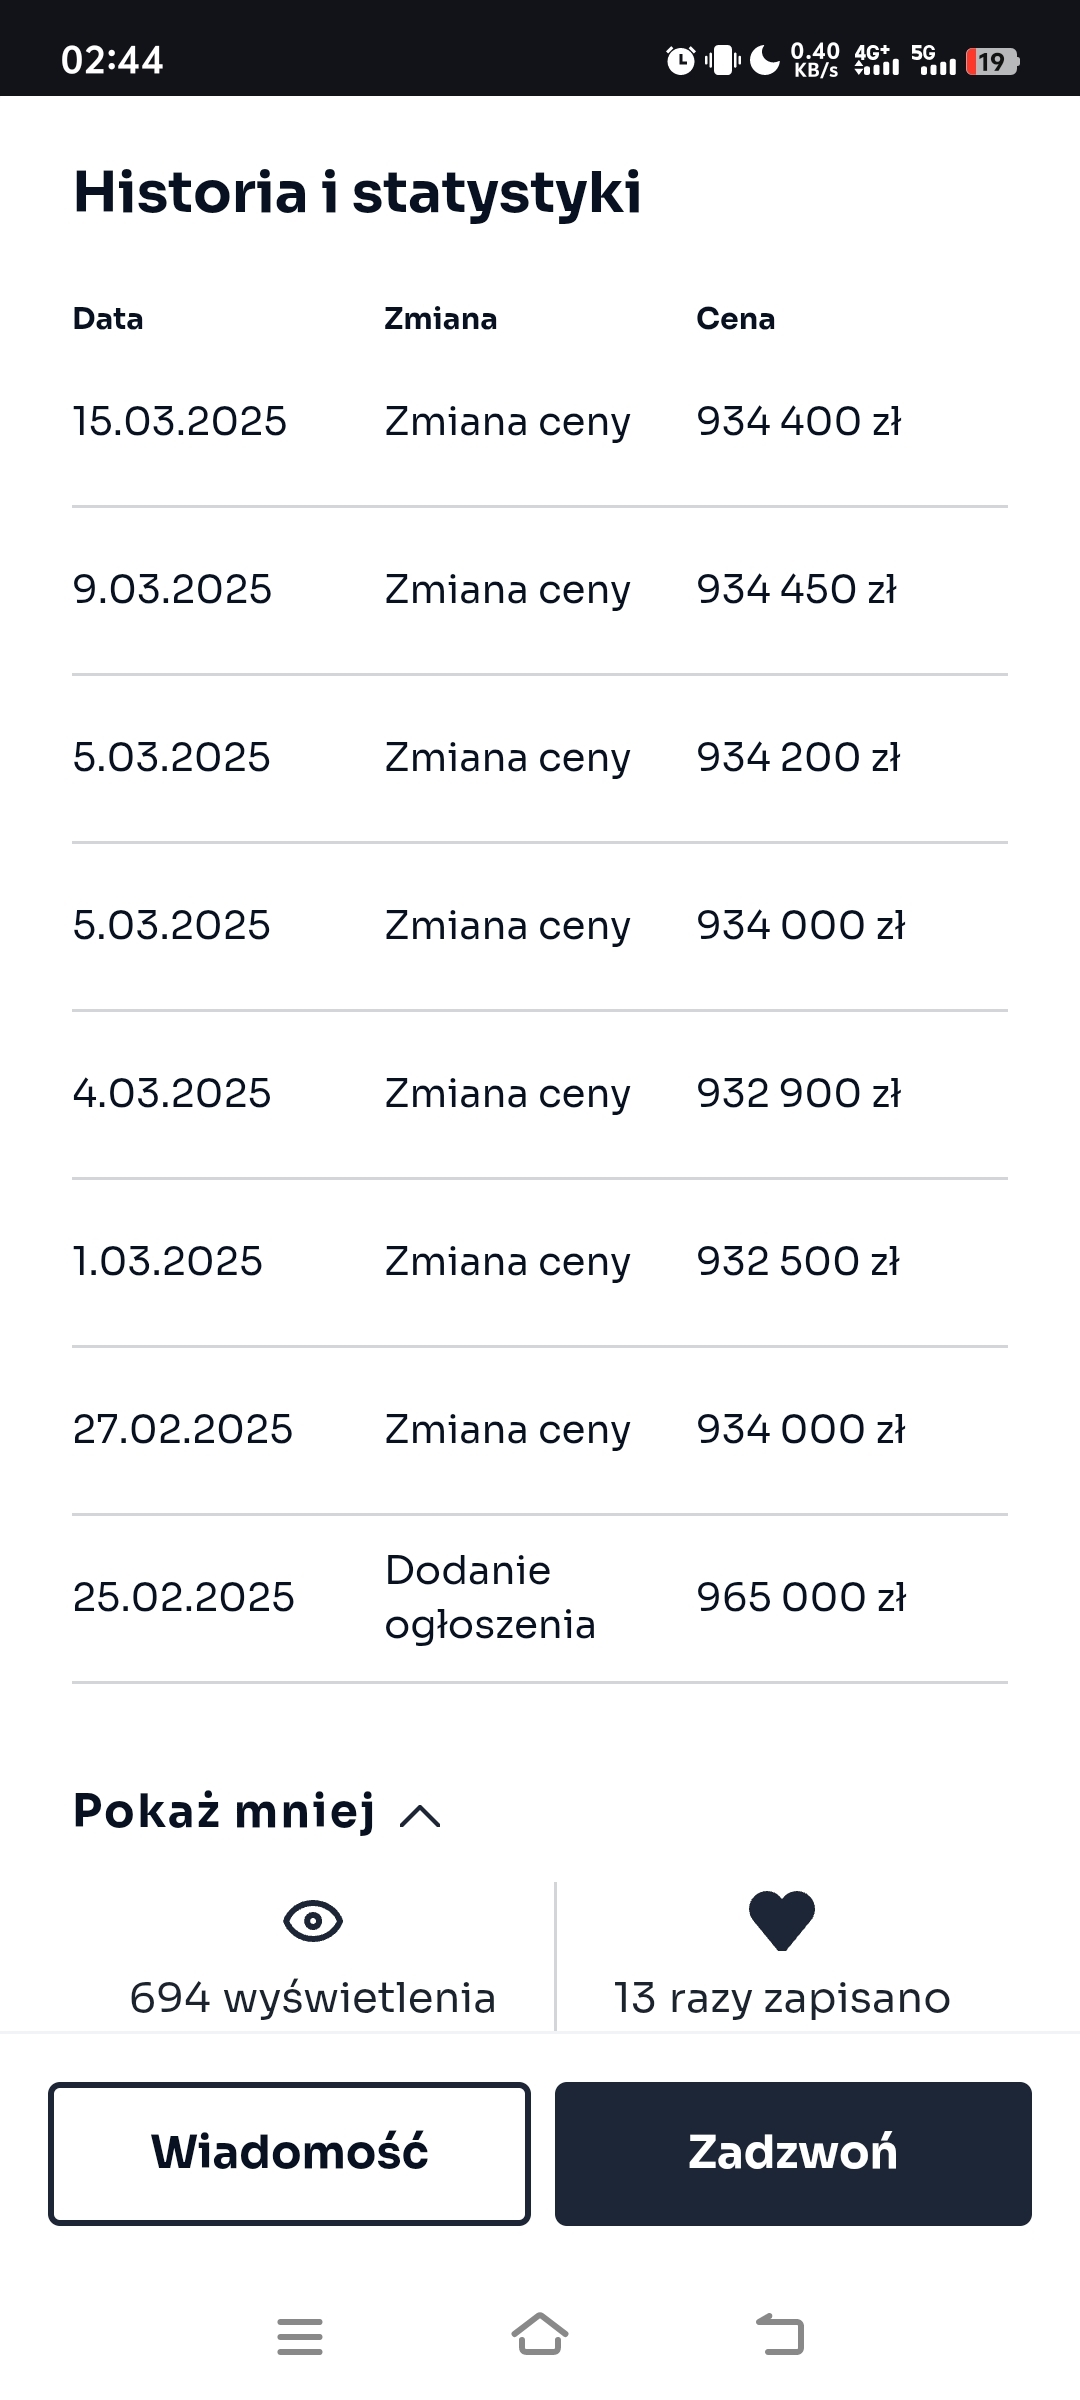The image size is (1080, 2400).
Task: Tap the 965 000 zł original price
Action: [801, 1597]
